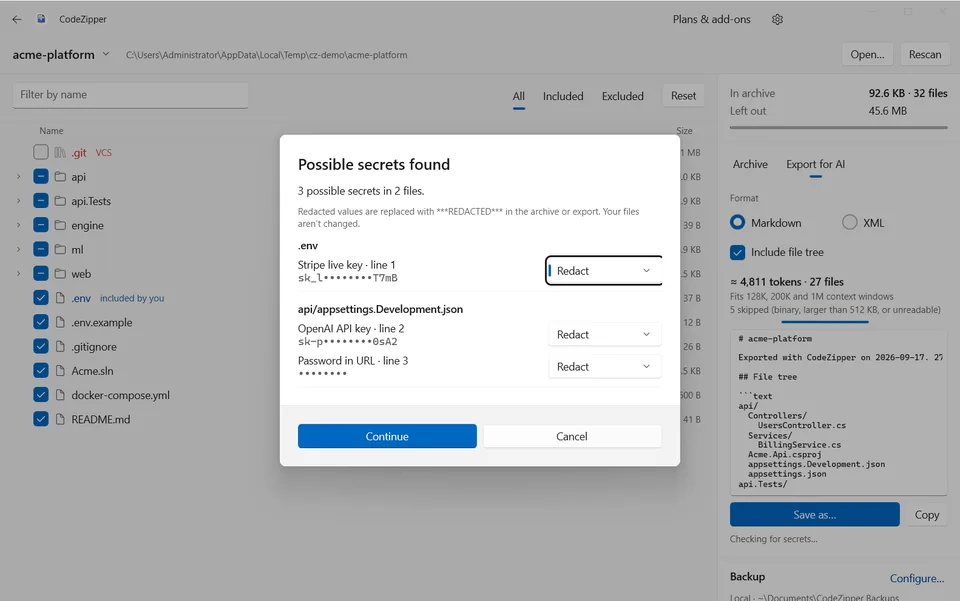Click the Save as... button
Image resolution: width=960 pixels, height=601 pixels.
pyautogui.click(x=814, y=515)
